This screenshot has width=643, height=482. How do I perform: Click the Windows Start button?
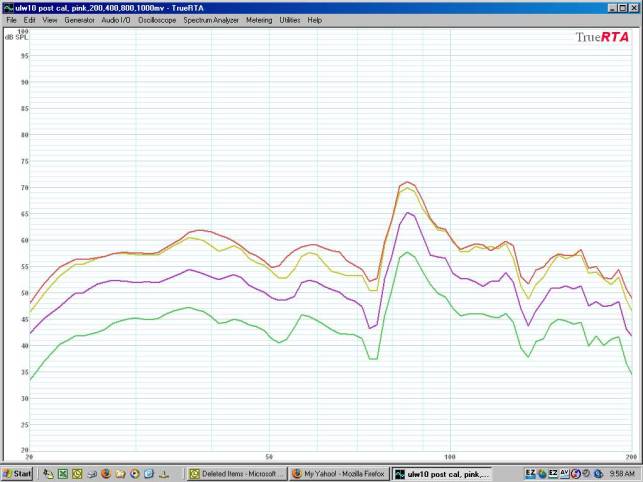[x=18, y=473]
